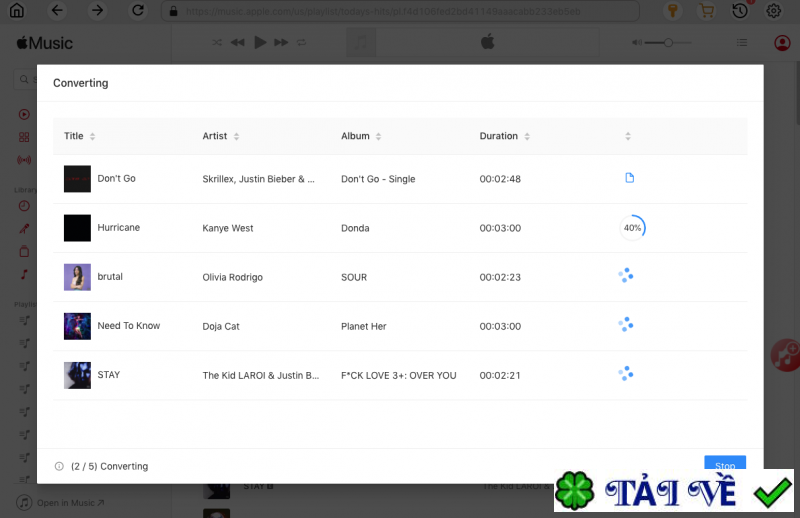Adjust the volume slider
The image size is (800, 518).
tap(667, 43)
